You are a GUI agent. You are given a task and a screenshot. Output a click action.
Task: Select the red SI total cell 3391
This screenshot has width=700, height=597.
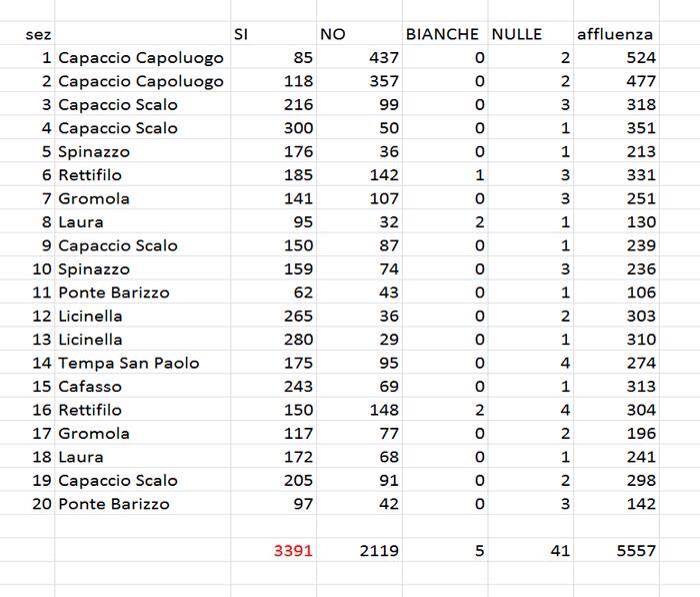point(274,550)
